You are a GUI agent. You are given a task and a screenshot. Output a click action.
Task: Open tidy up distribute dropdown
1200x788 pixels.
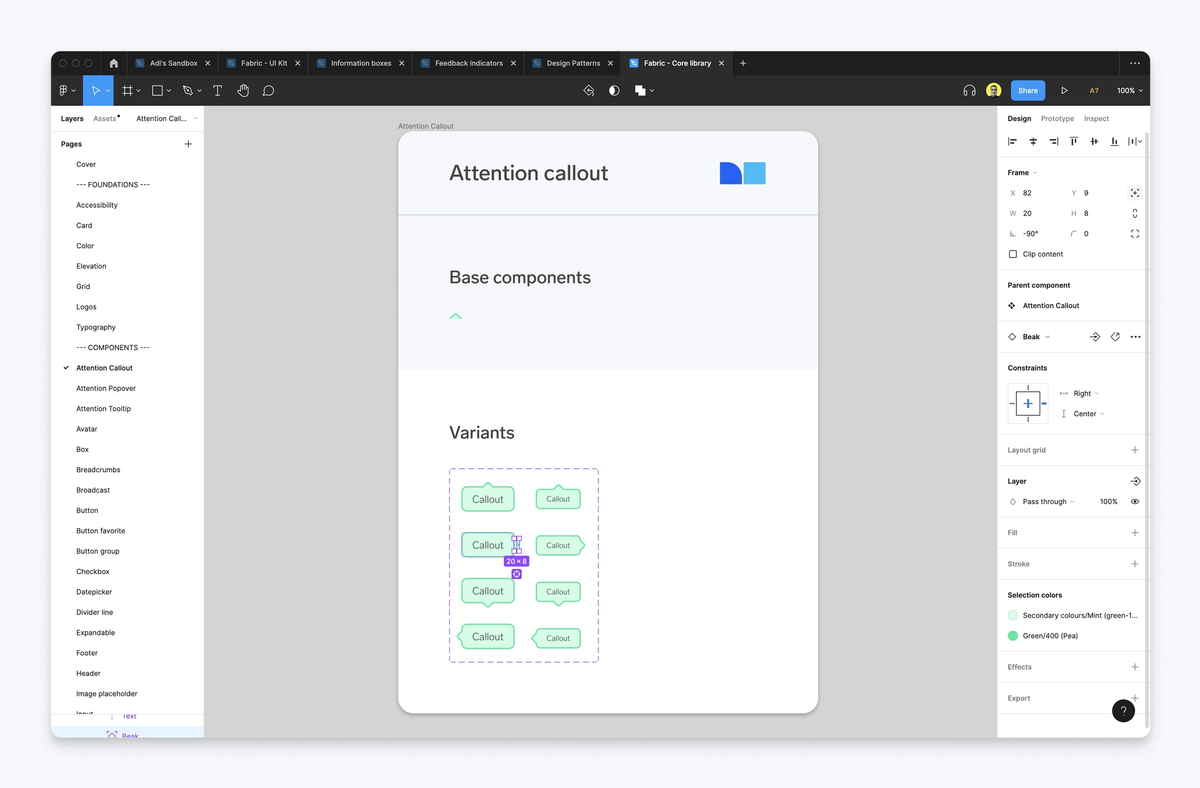pyautogui.click(x=1135, y=142)
